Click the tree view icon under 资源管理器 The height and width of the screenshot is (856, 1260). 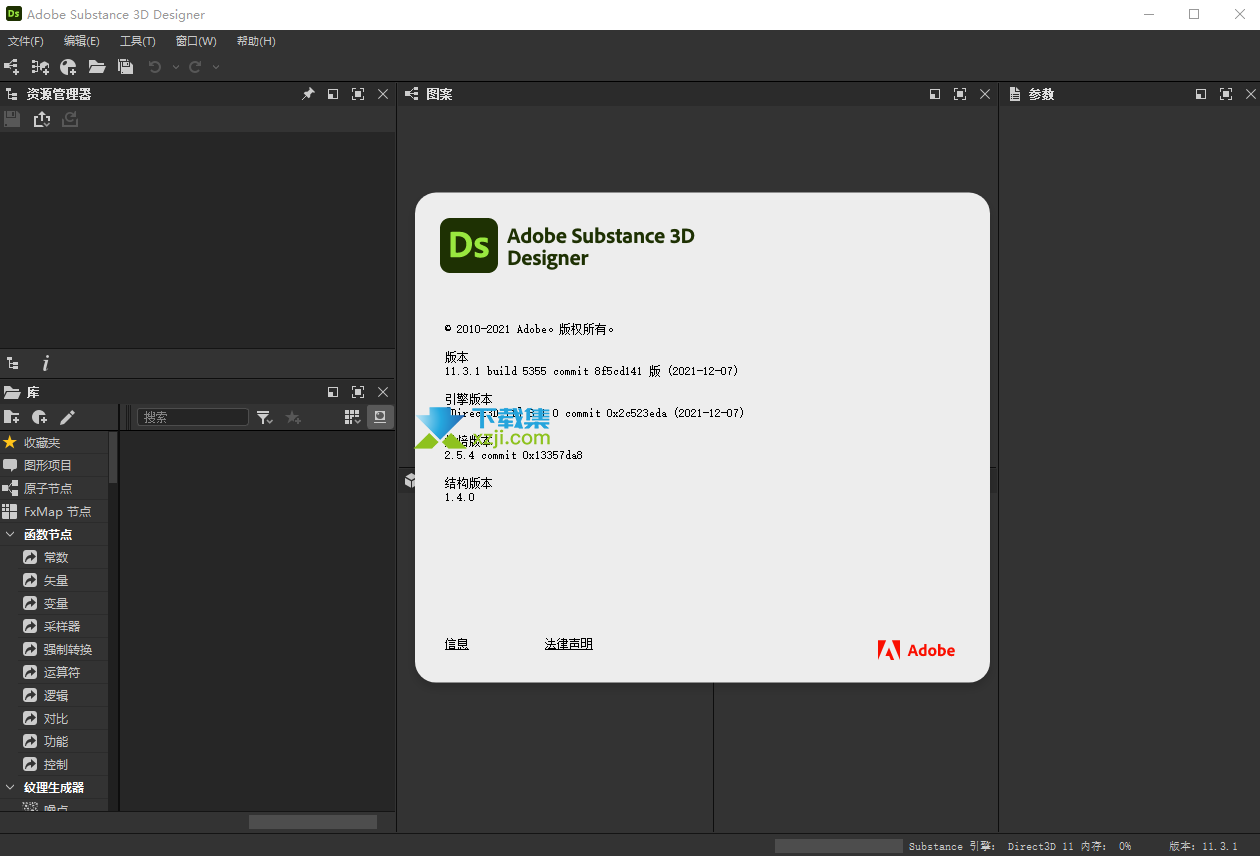tap(13, 364)
